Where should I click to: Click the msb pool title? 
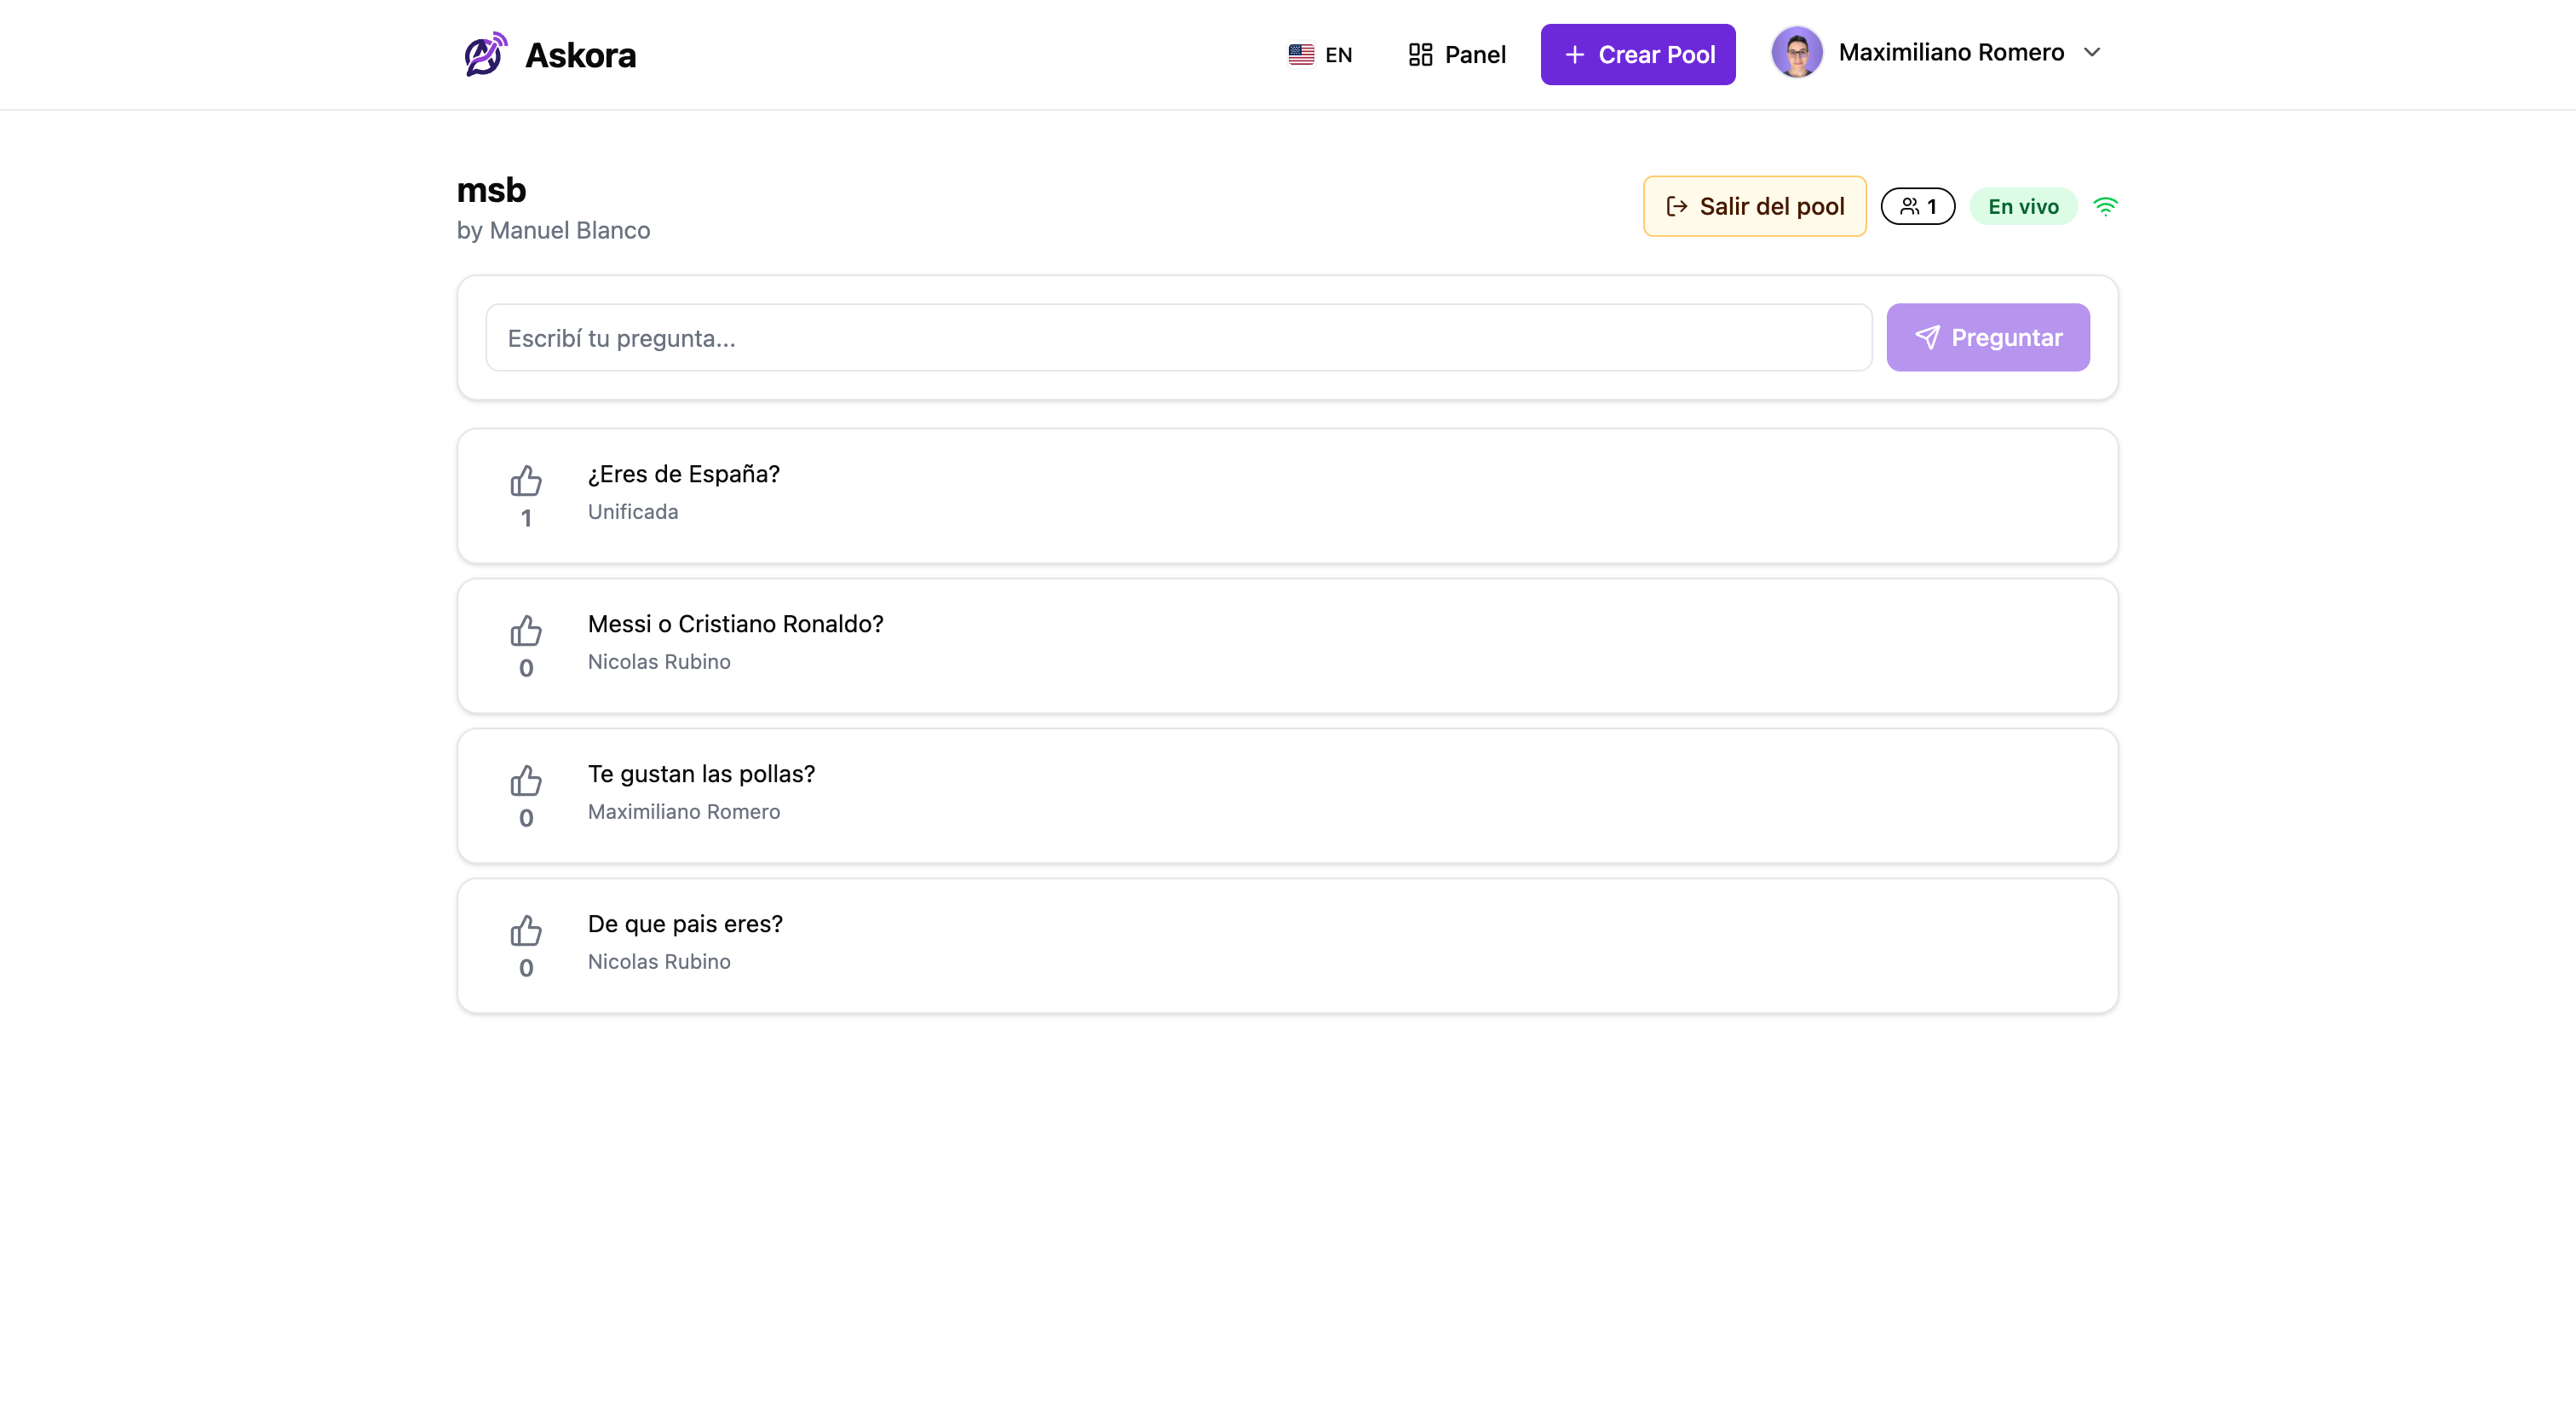491,190
